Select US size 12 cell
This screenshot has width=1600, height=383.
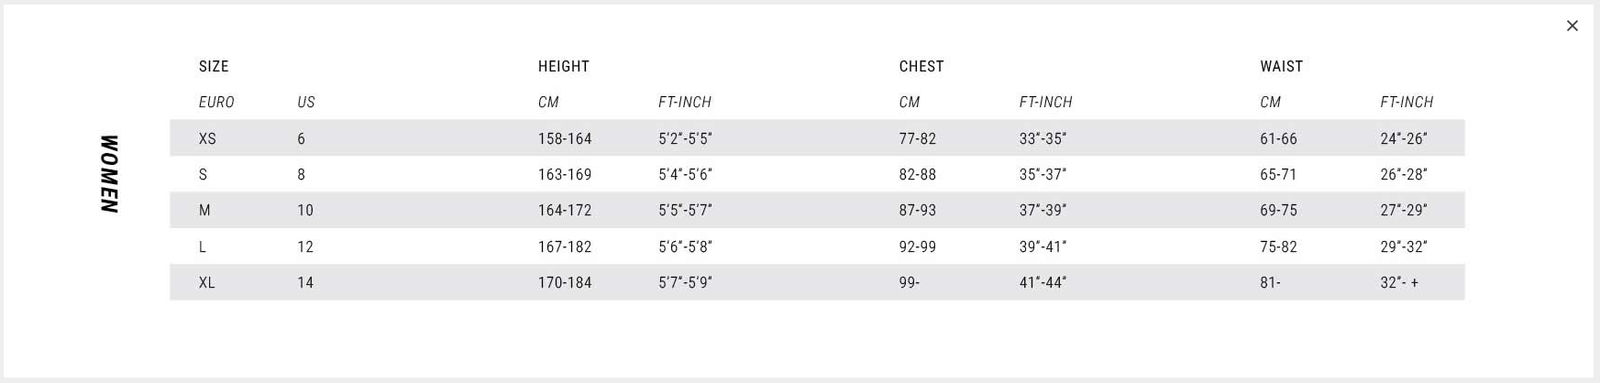(x=305, y=246)
